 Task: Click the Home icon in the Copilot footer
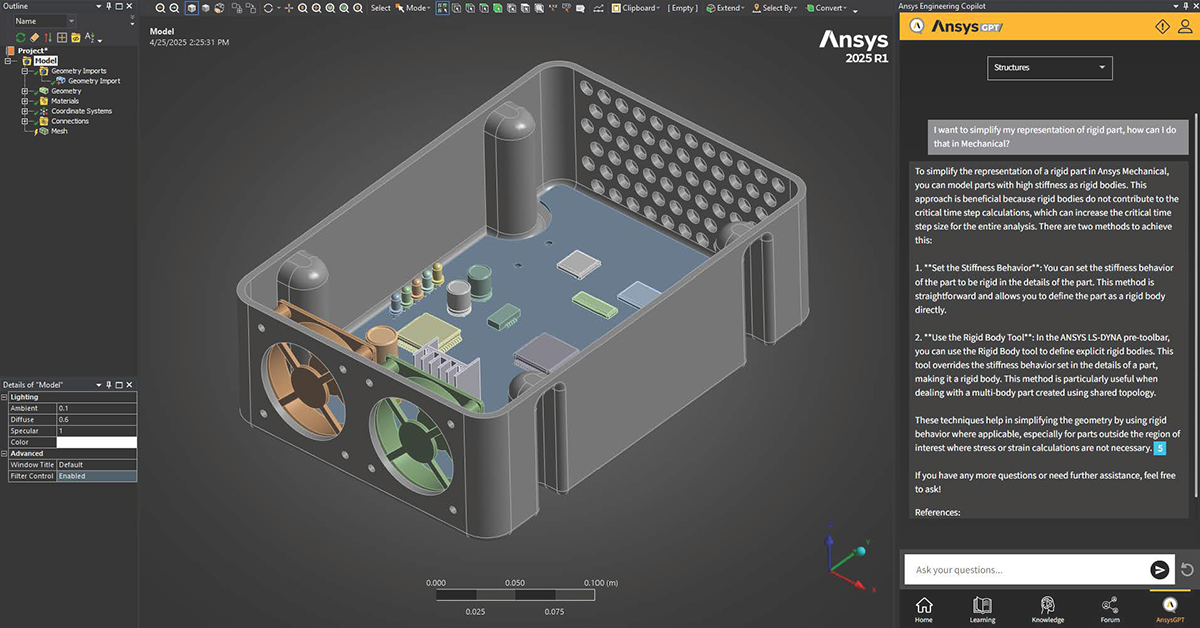(x=924, y=608)
